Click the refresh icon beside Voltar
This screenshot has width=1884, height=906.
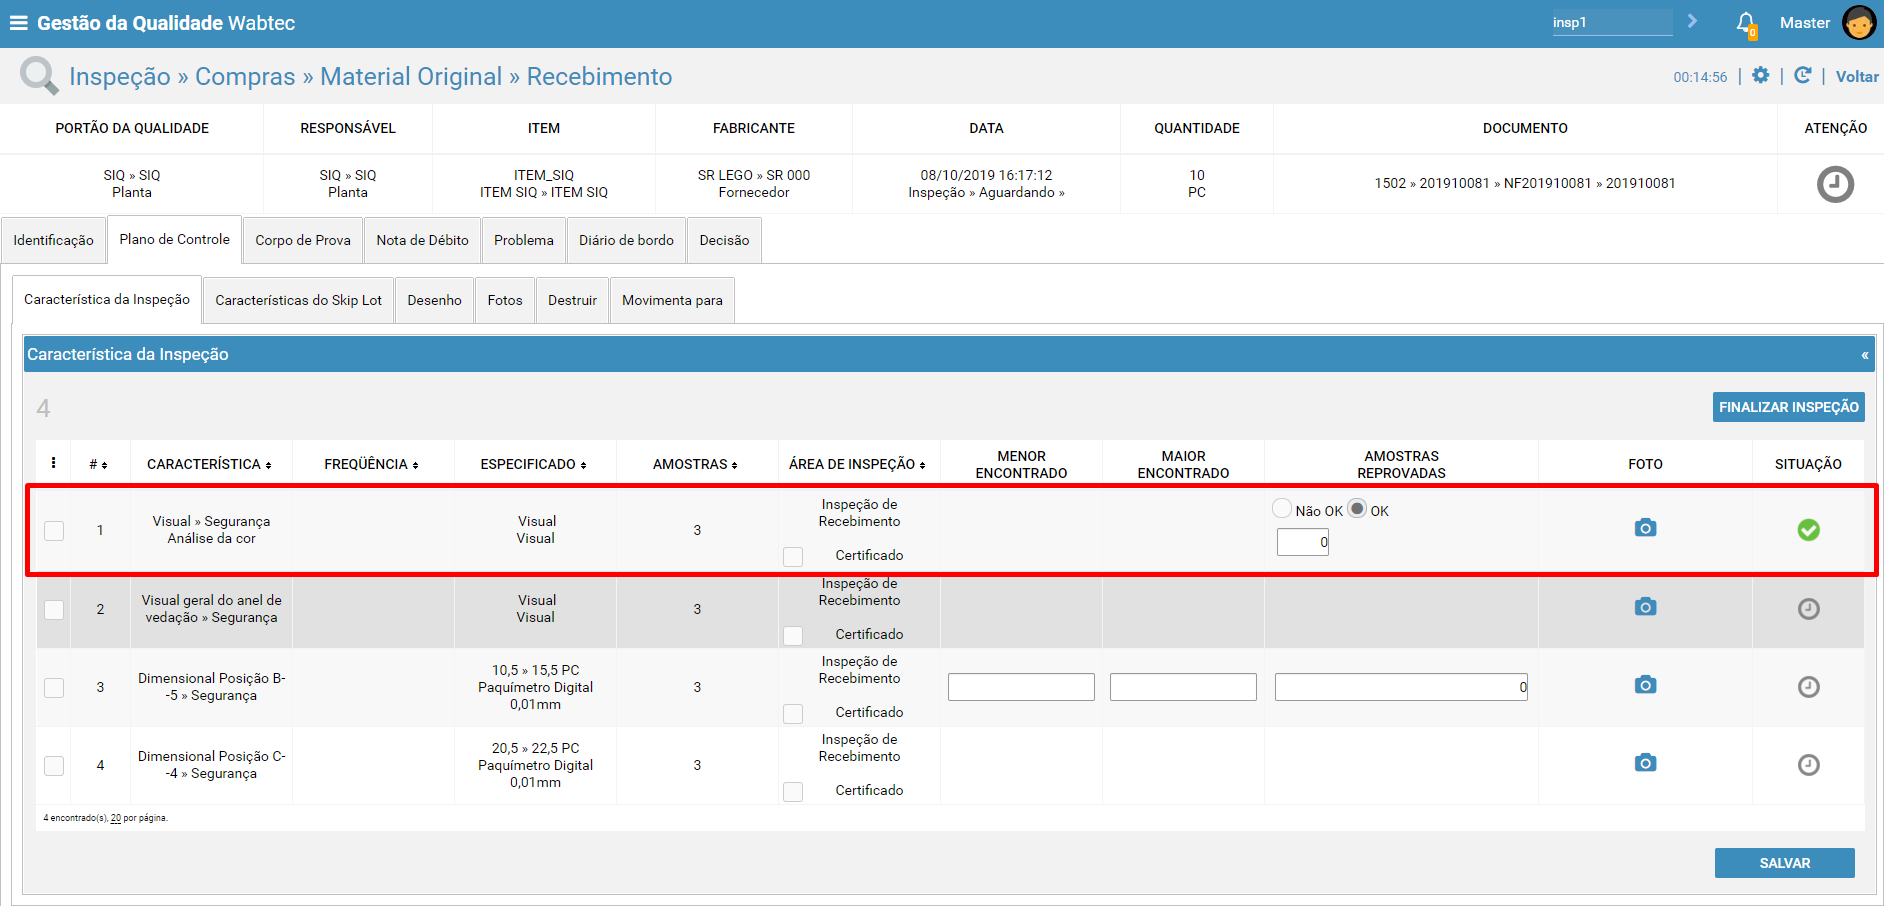coord(1803,76)
